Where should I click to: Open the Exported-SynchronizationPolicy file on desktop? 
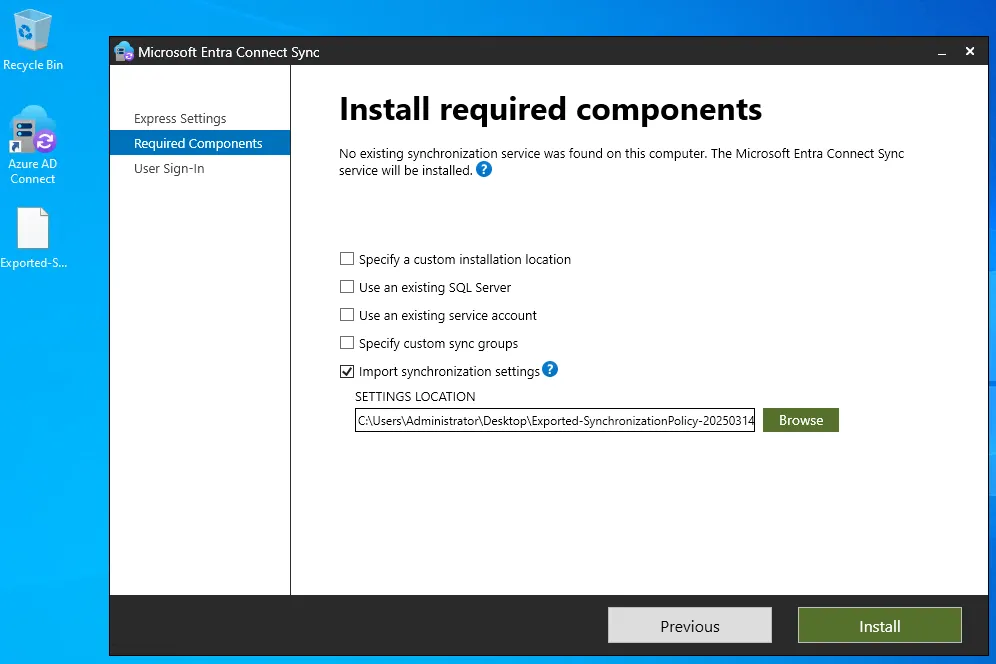point(32,228)
